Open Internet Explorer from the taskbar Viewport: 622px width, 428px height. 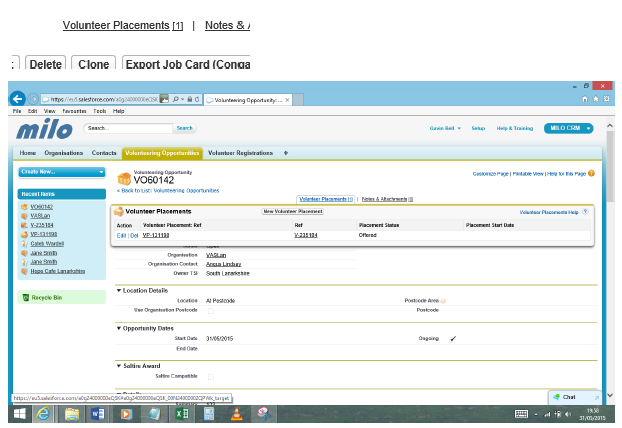[43, 414]
